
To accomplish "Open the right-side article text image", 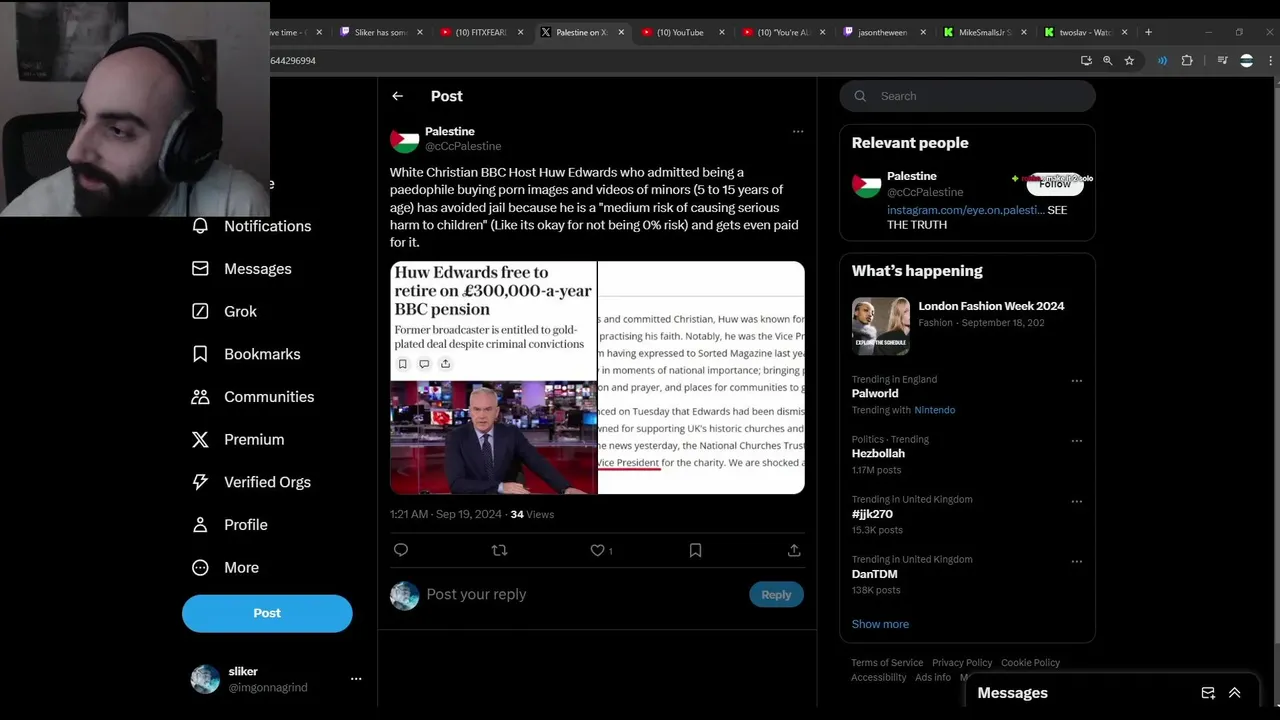I will (x=701, y=378).
